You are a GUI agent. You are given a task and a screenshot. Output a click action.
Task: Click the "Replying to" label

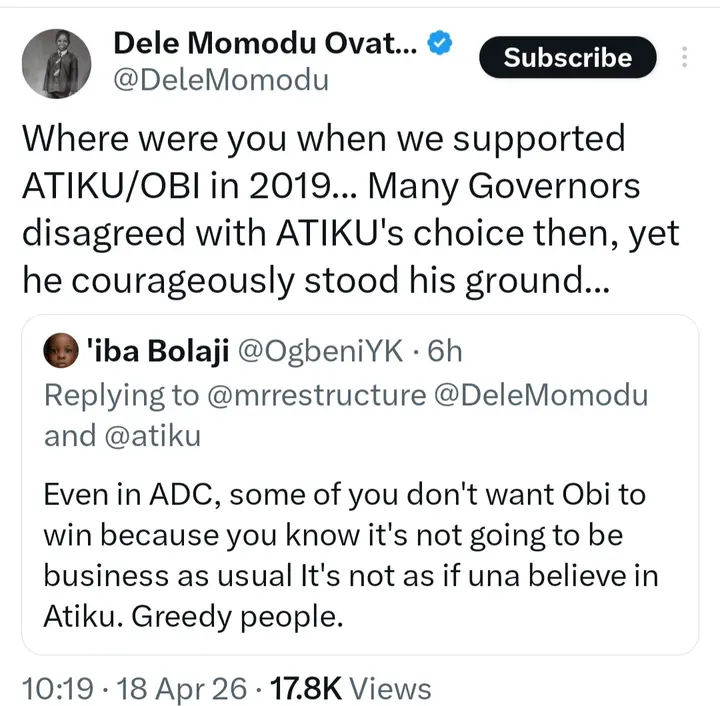coord(121,394)
